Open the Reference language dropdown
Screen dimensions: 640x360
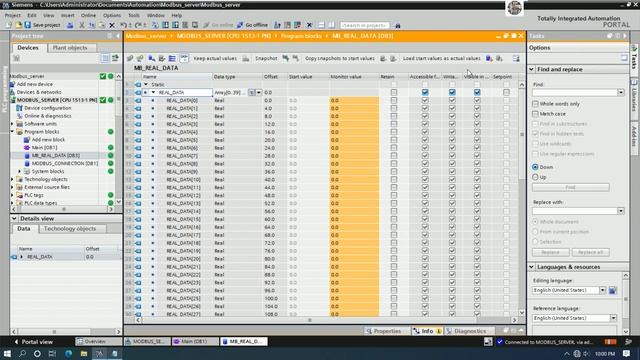613,318
